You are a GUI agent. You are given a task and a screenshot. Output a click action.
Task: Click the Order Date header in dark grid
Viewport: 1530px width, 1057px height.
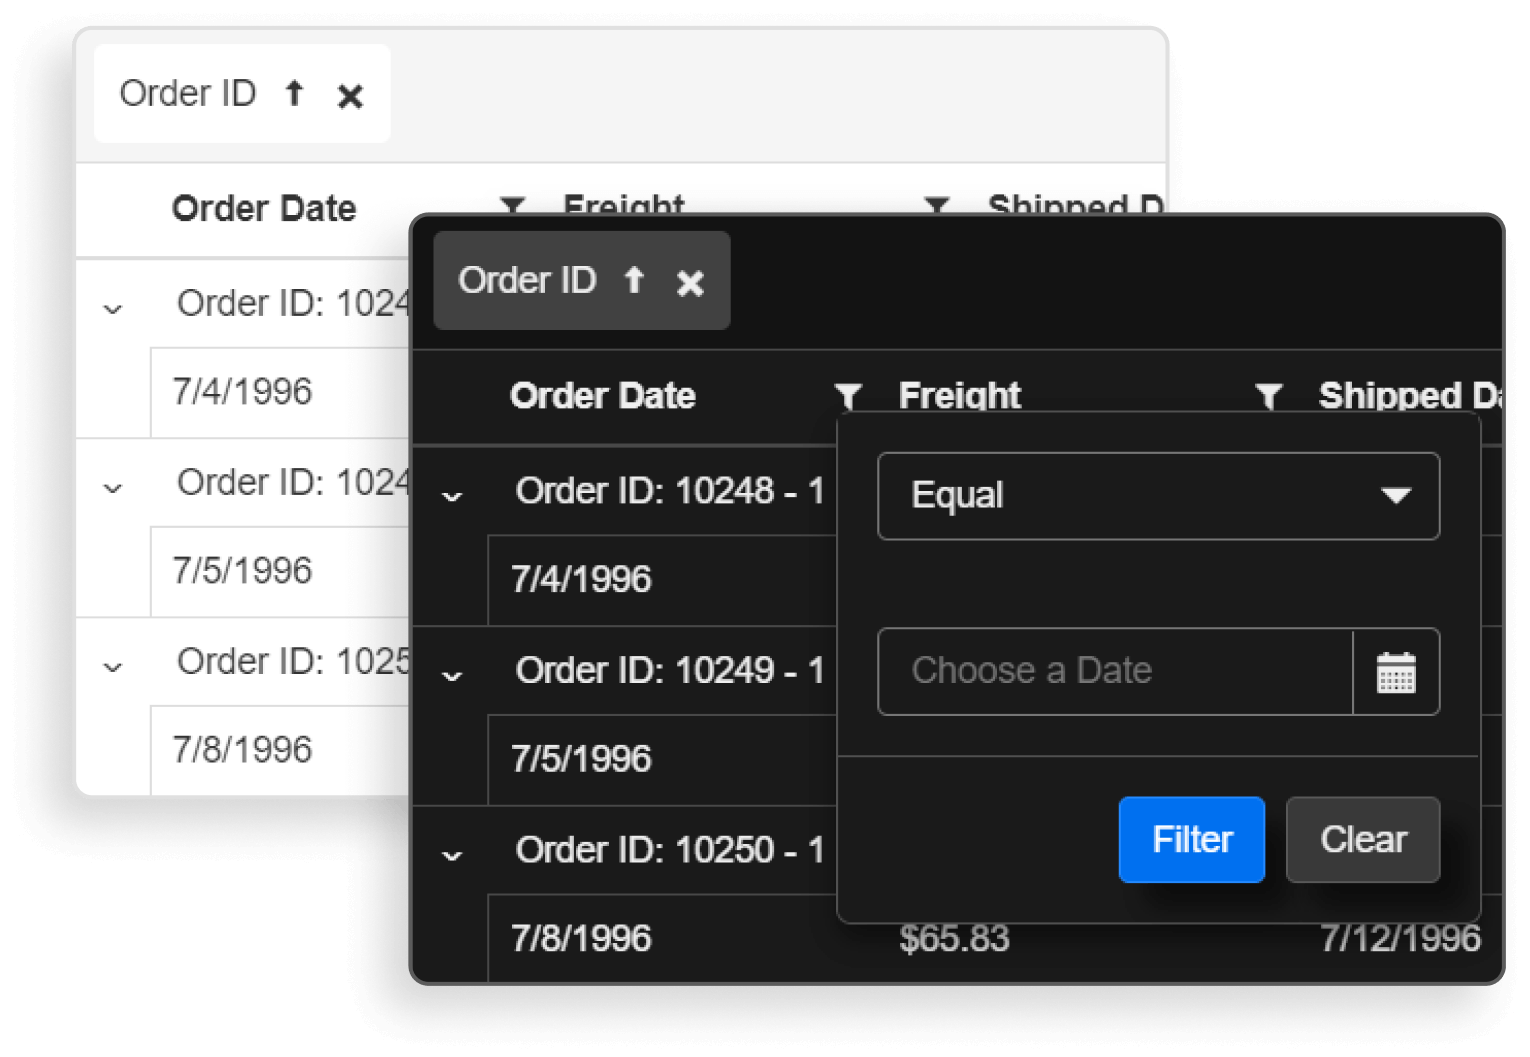(602, 396)
